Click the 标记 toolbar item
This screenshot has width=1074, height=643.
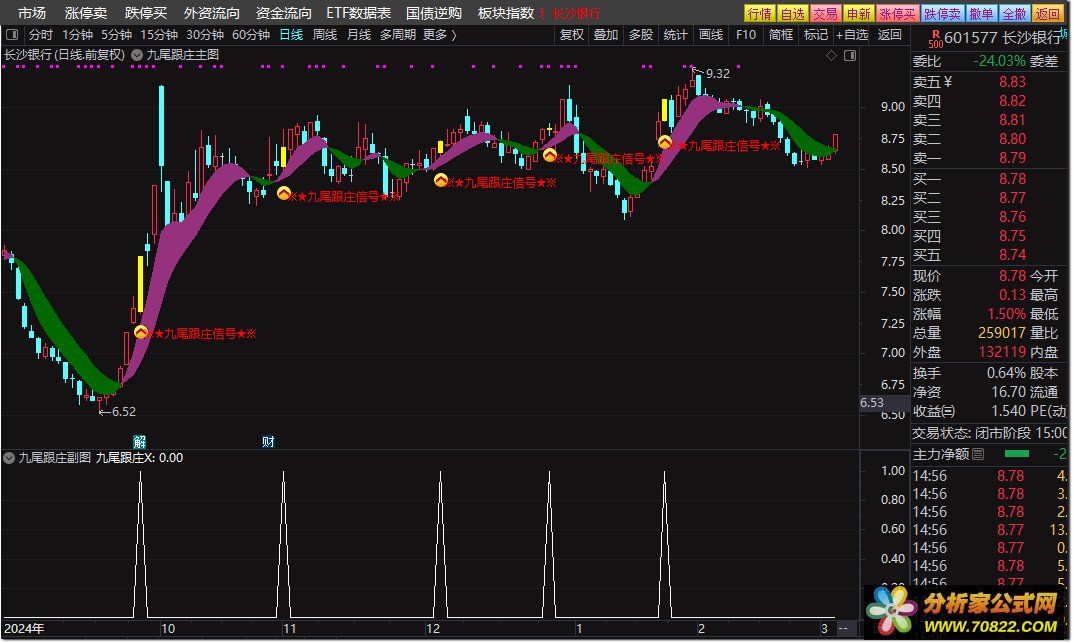pos(816,34)
